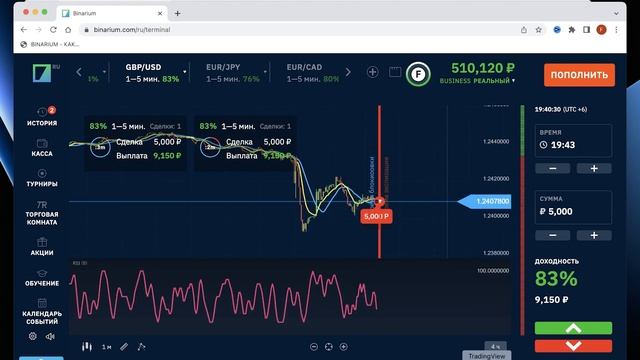Decrease expiry time with minus
The height and width of the screenshot is (360, 640).
[553, 169]
